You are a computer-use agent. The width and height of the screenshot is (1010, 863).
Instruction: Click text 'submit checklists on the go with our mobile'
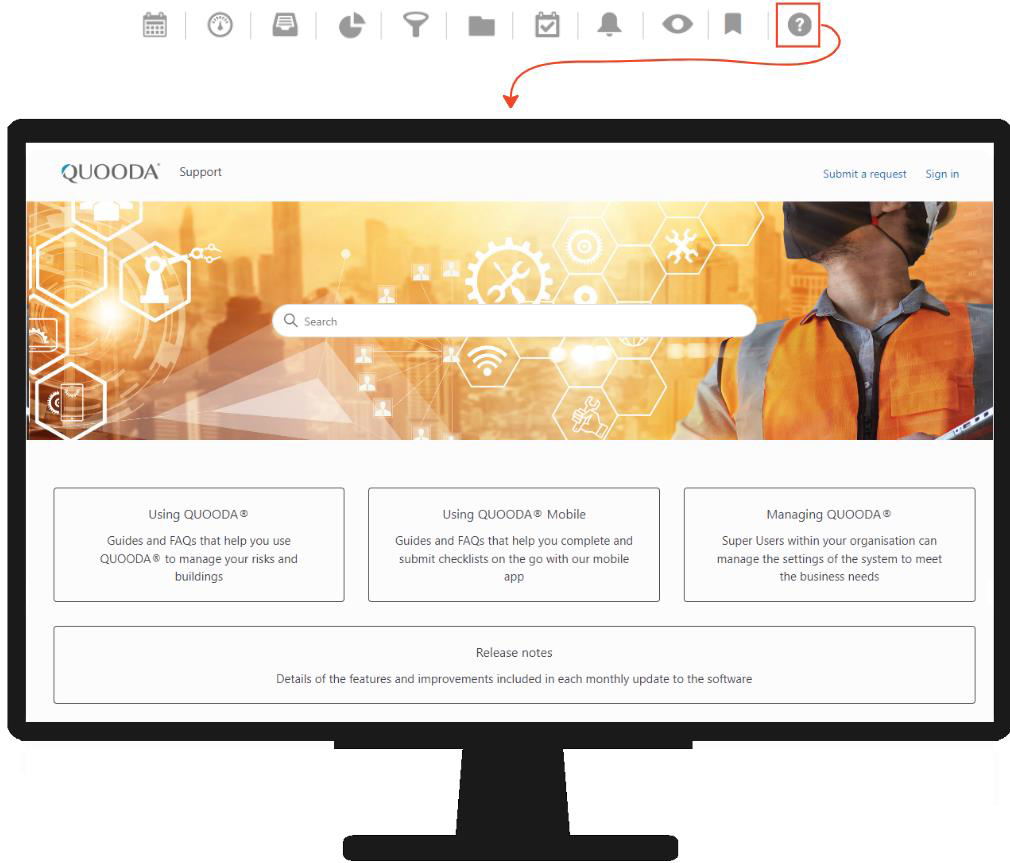pos(513,559)
